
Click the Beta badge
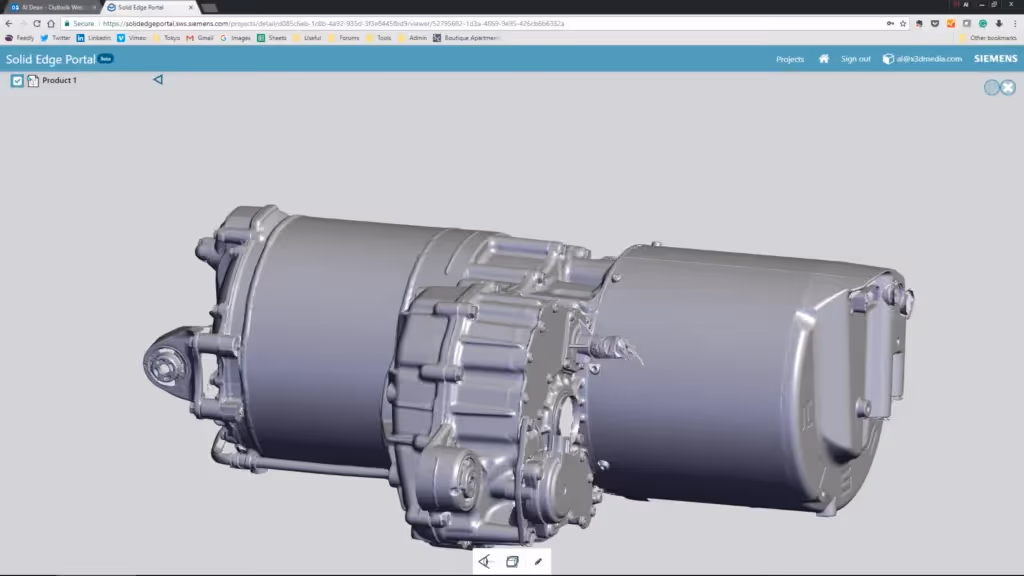(106, 58)
